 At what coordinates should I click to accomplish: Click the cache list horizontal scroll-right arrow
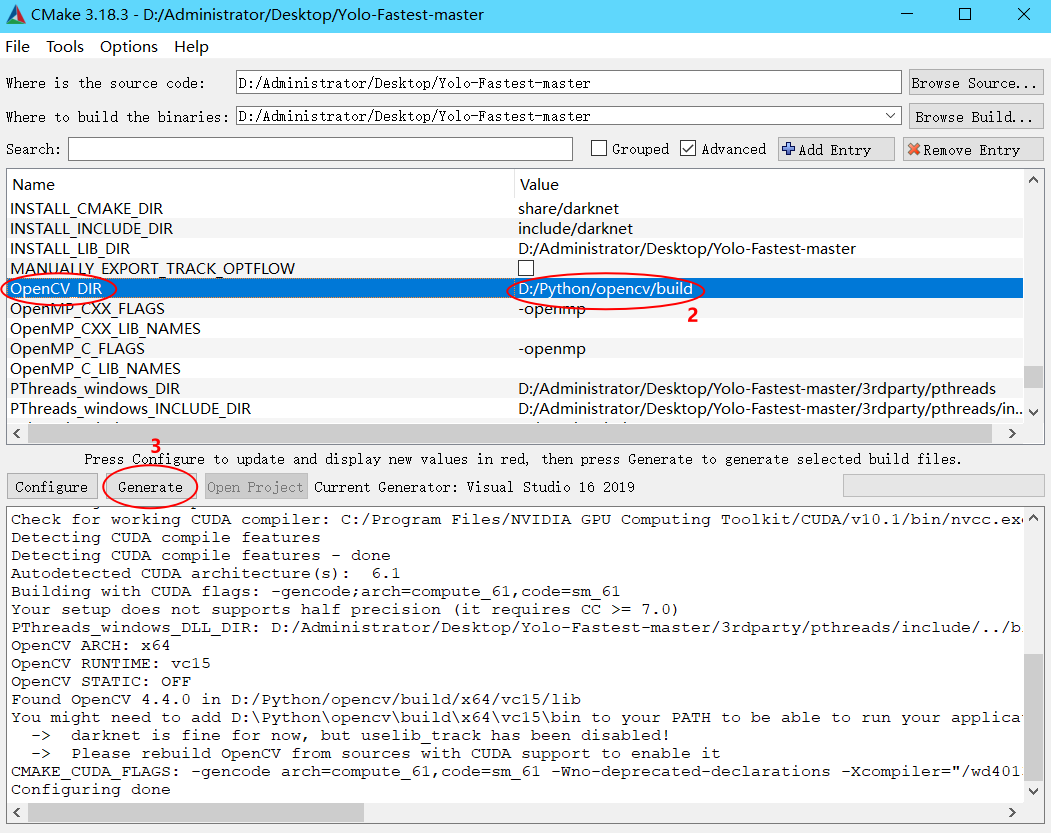1012,434
